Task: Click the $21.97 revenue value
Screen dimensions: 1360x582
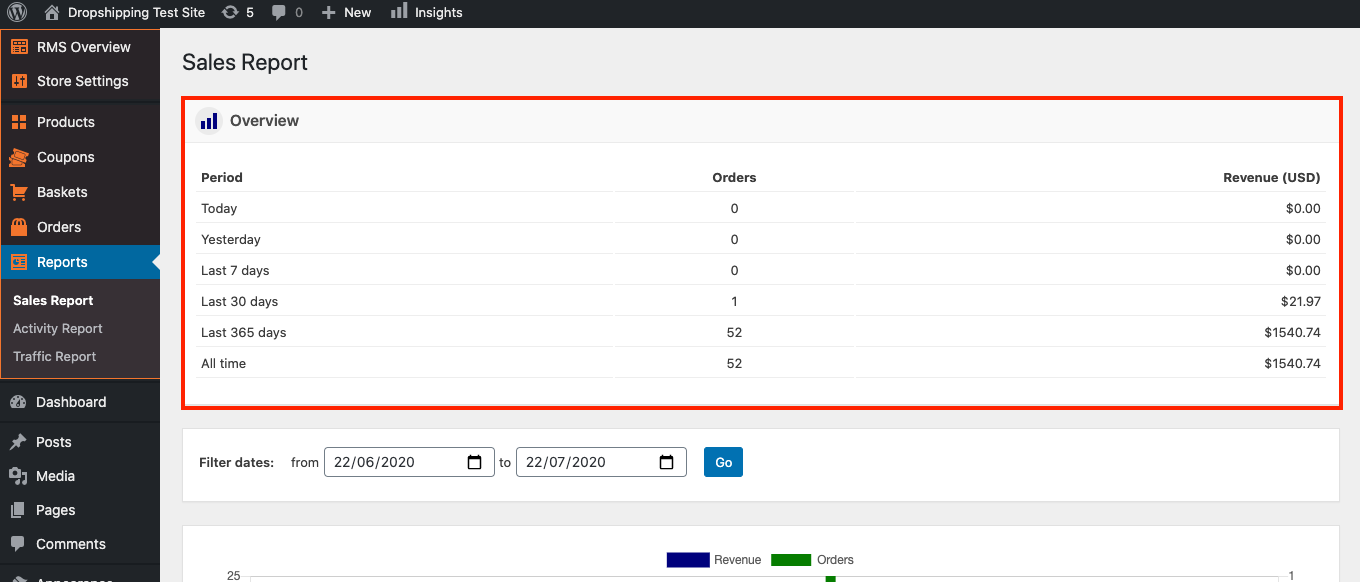Action: [x=1300, y=301]
